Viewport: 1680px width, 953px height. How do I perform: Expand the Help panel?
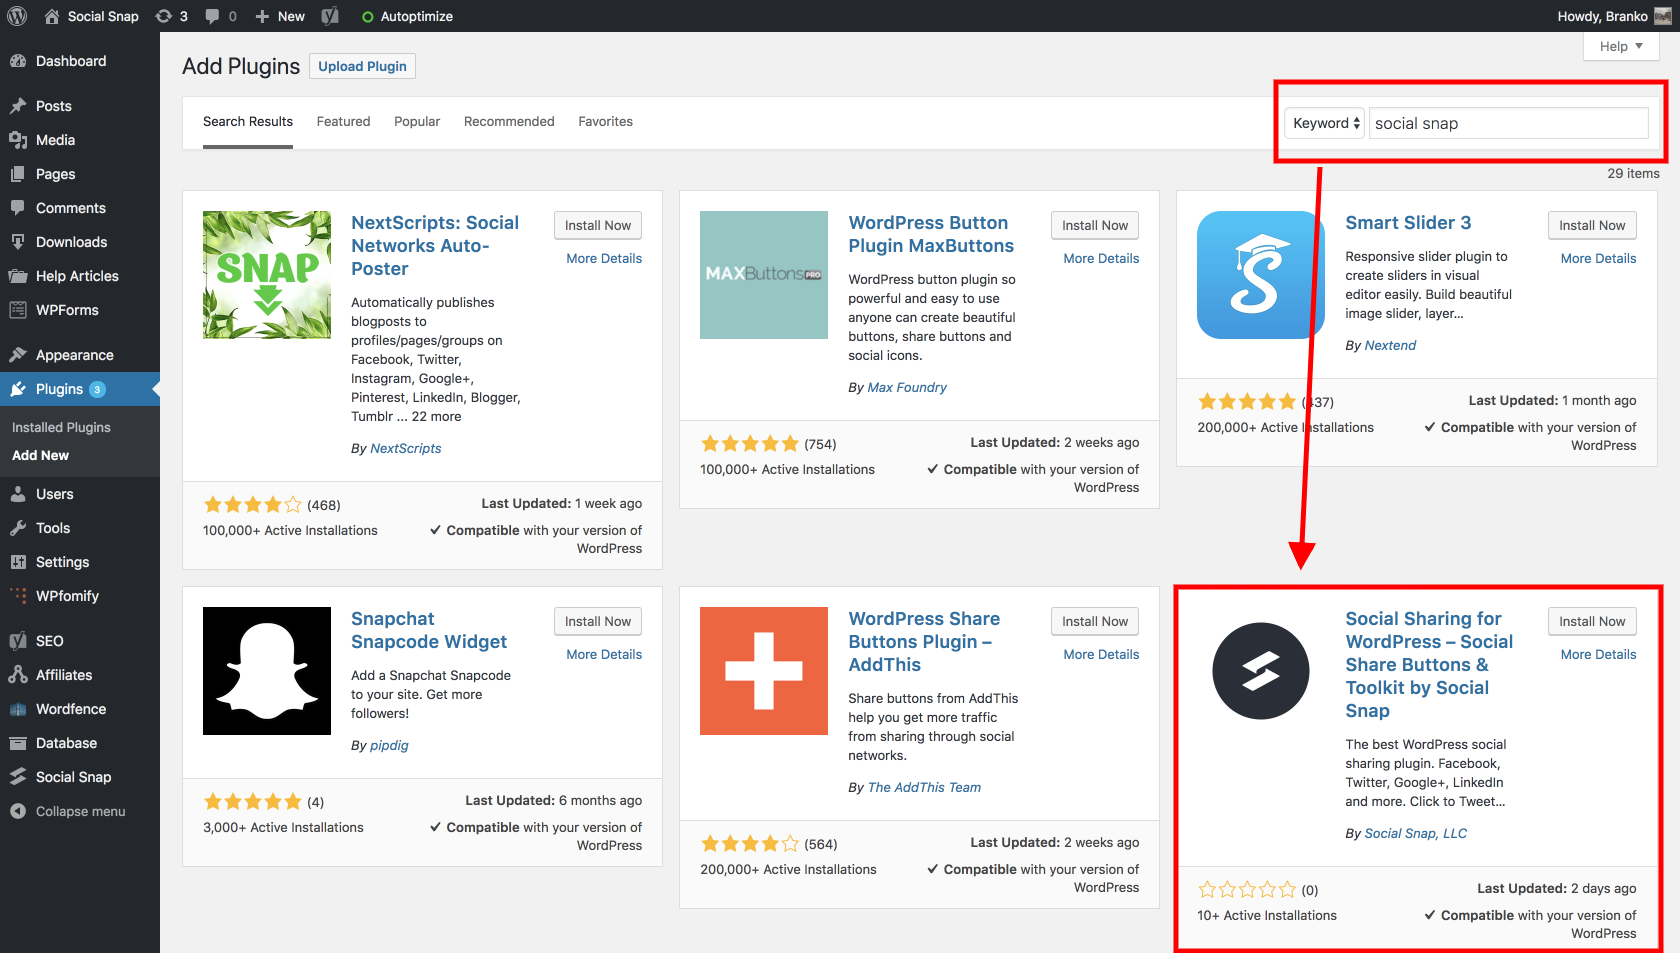(1620, 46)
